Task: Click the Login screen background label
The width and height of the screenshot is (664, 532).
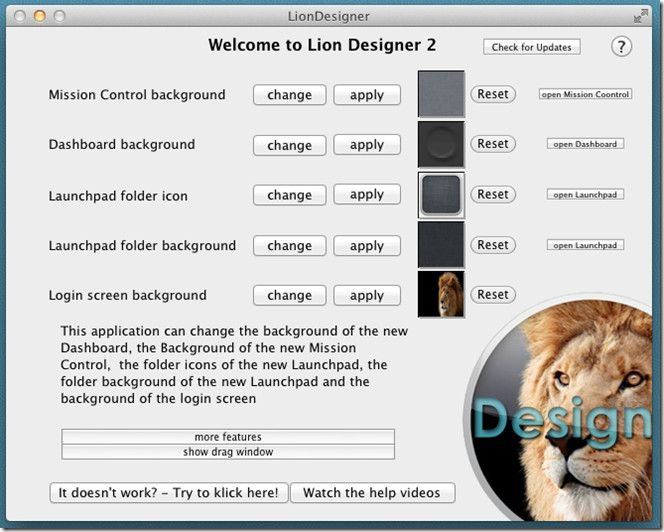Action: point(128,295)
